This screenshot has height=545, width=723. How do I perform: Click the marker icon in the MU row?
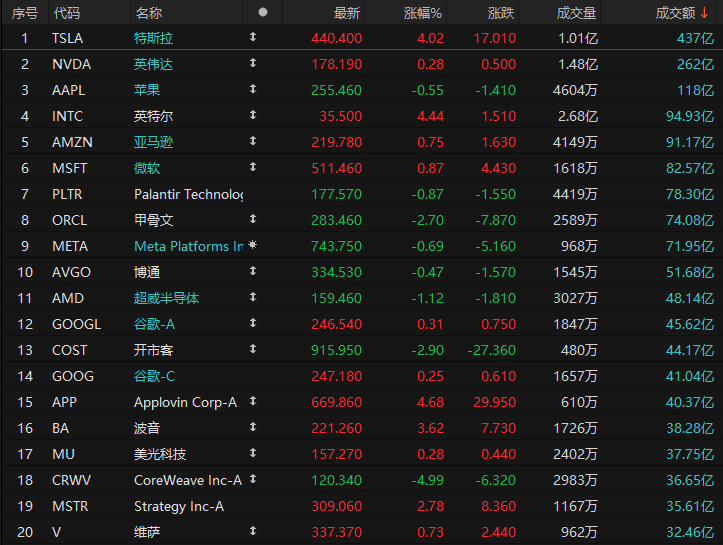click(x=253, y=453)
